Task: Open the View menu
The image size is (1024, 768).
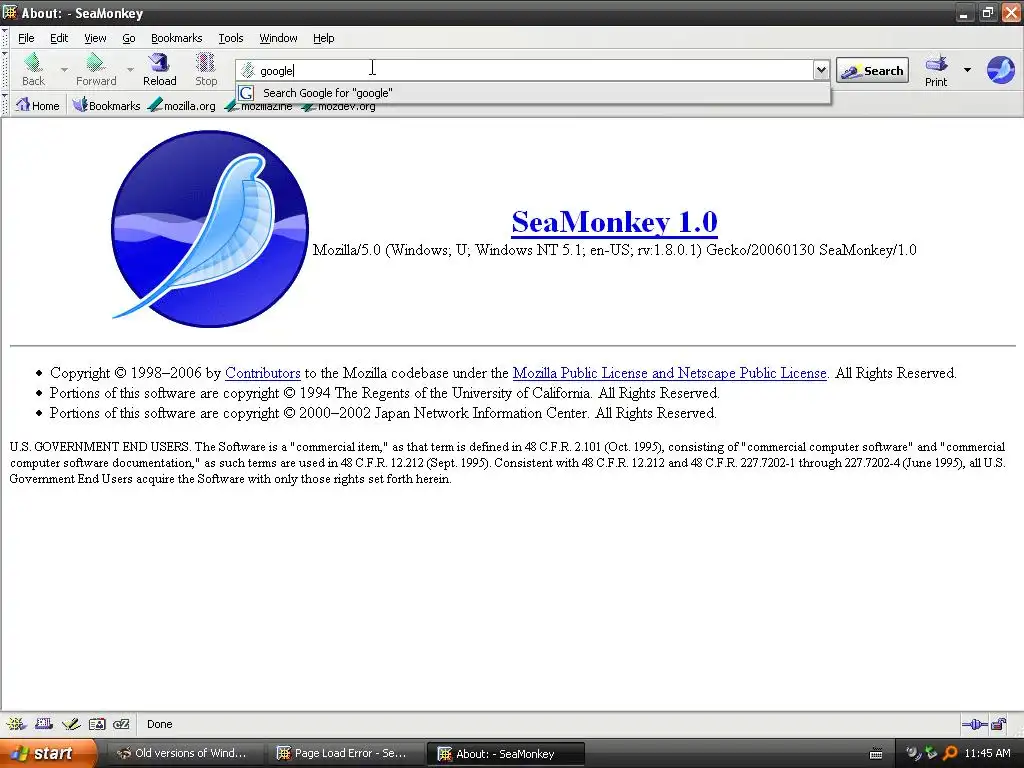Action: (95, 38)
